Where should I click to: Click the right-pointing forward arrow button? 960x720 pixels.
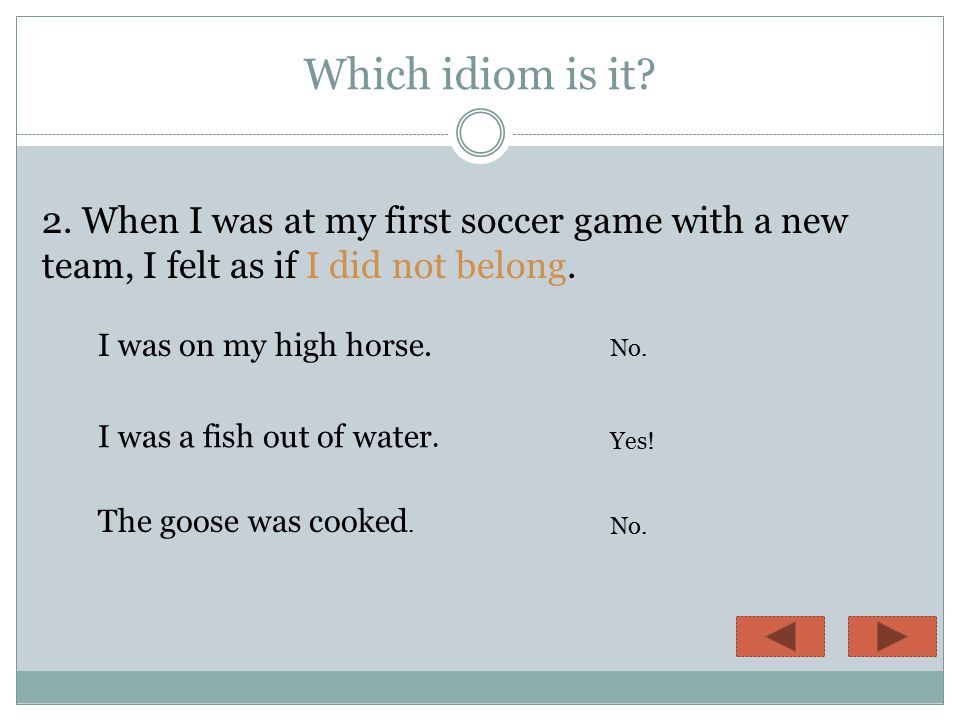[x=892, y=636]
